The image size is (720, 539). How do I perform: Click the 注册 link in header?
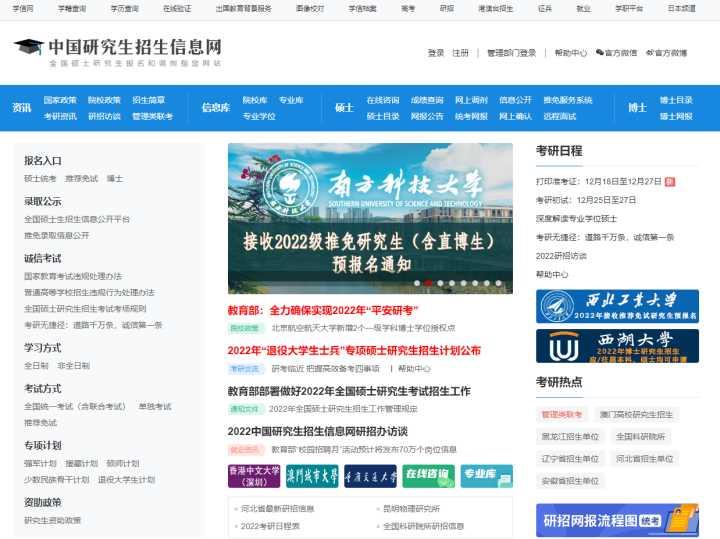point(461,53)
